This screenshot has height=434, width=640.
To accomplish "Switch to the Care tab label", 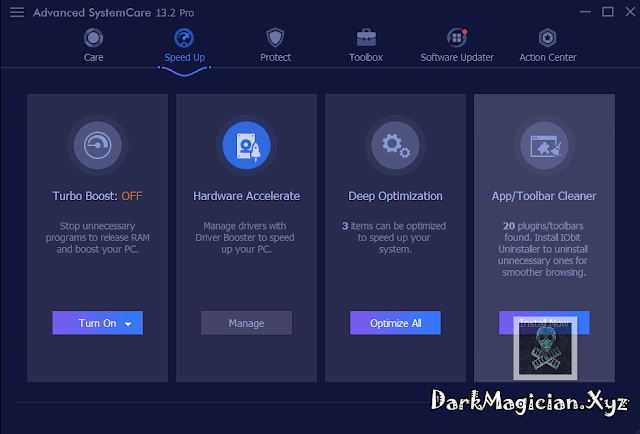I will tap(93, 58).
